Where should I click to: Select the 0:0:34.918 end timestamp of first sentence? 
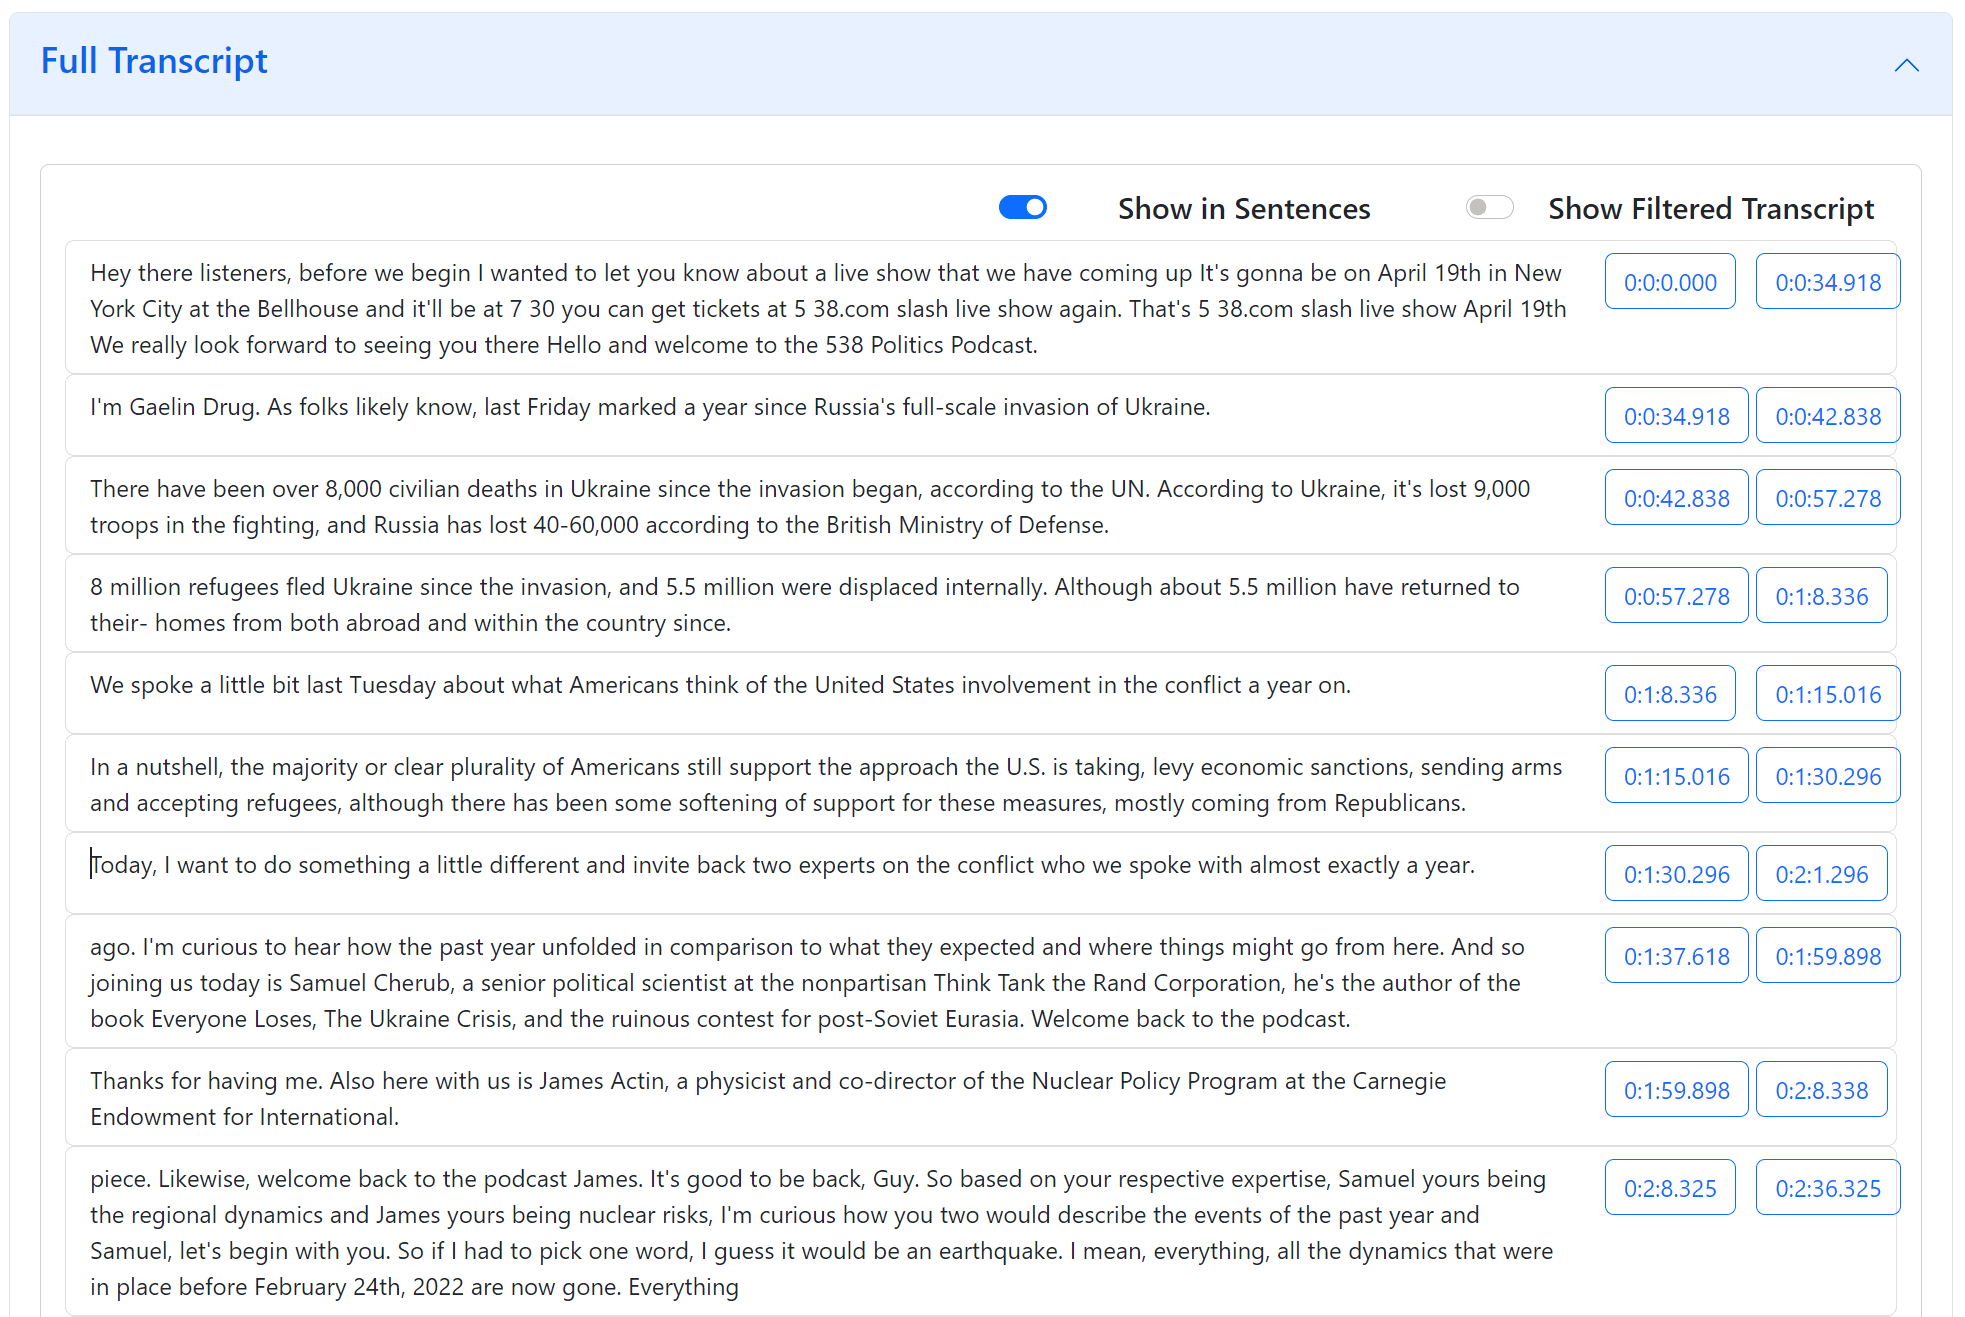click(x=1828, y=281)
